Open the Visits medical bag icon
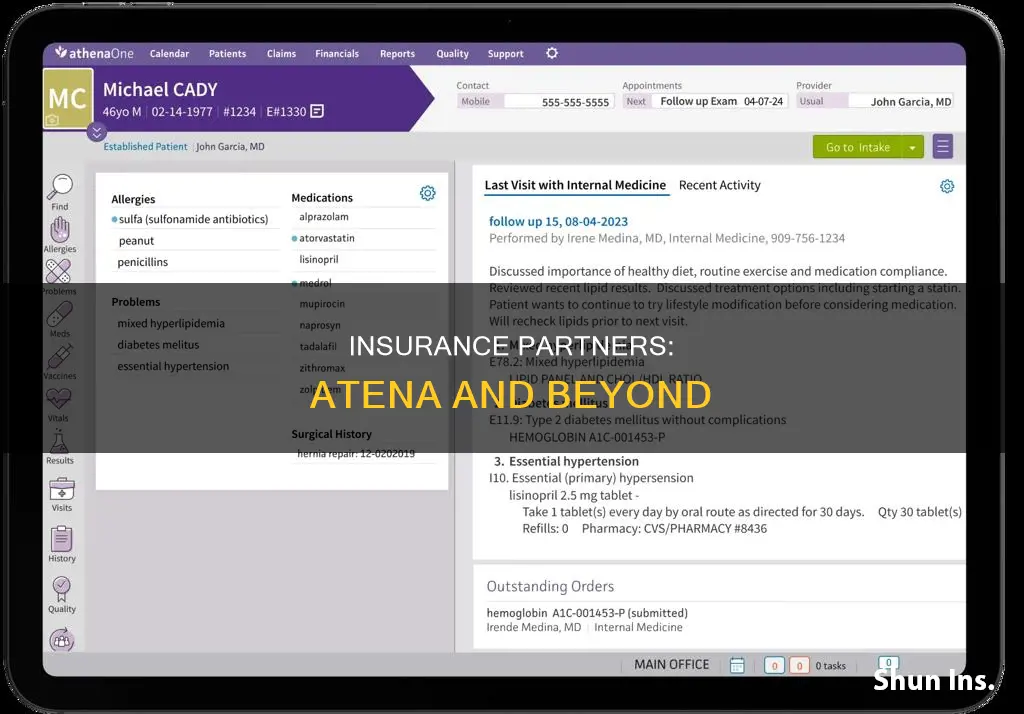Image resolution: width=1024 pixels, height=714 pixels. pos(62,489)
